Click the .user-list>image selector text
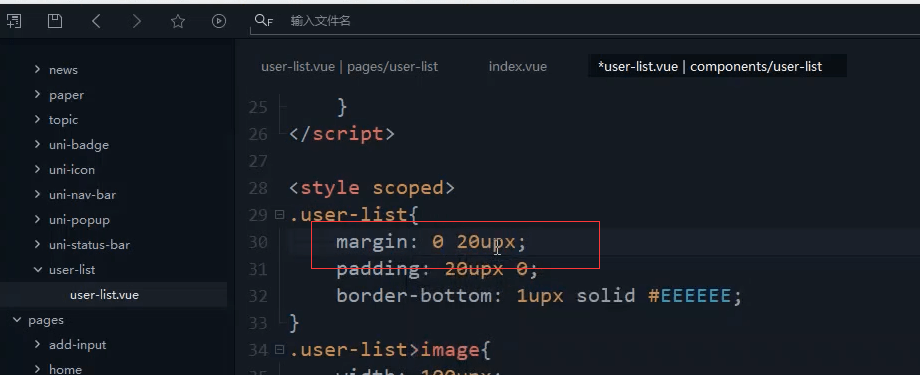920x375 pixels. pos(384,350)
